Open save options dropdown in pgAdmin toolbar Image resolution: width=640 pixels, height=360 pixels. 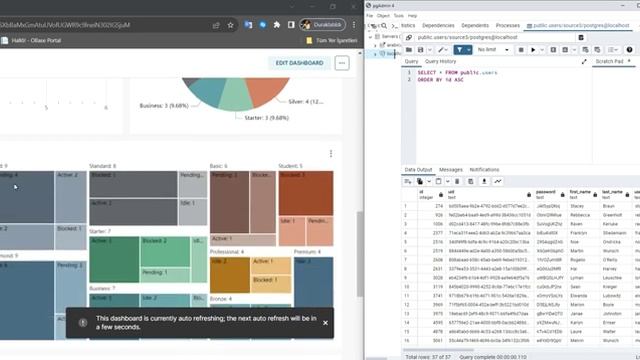[429, 50]
